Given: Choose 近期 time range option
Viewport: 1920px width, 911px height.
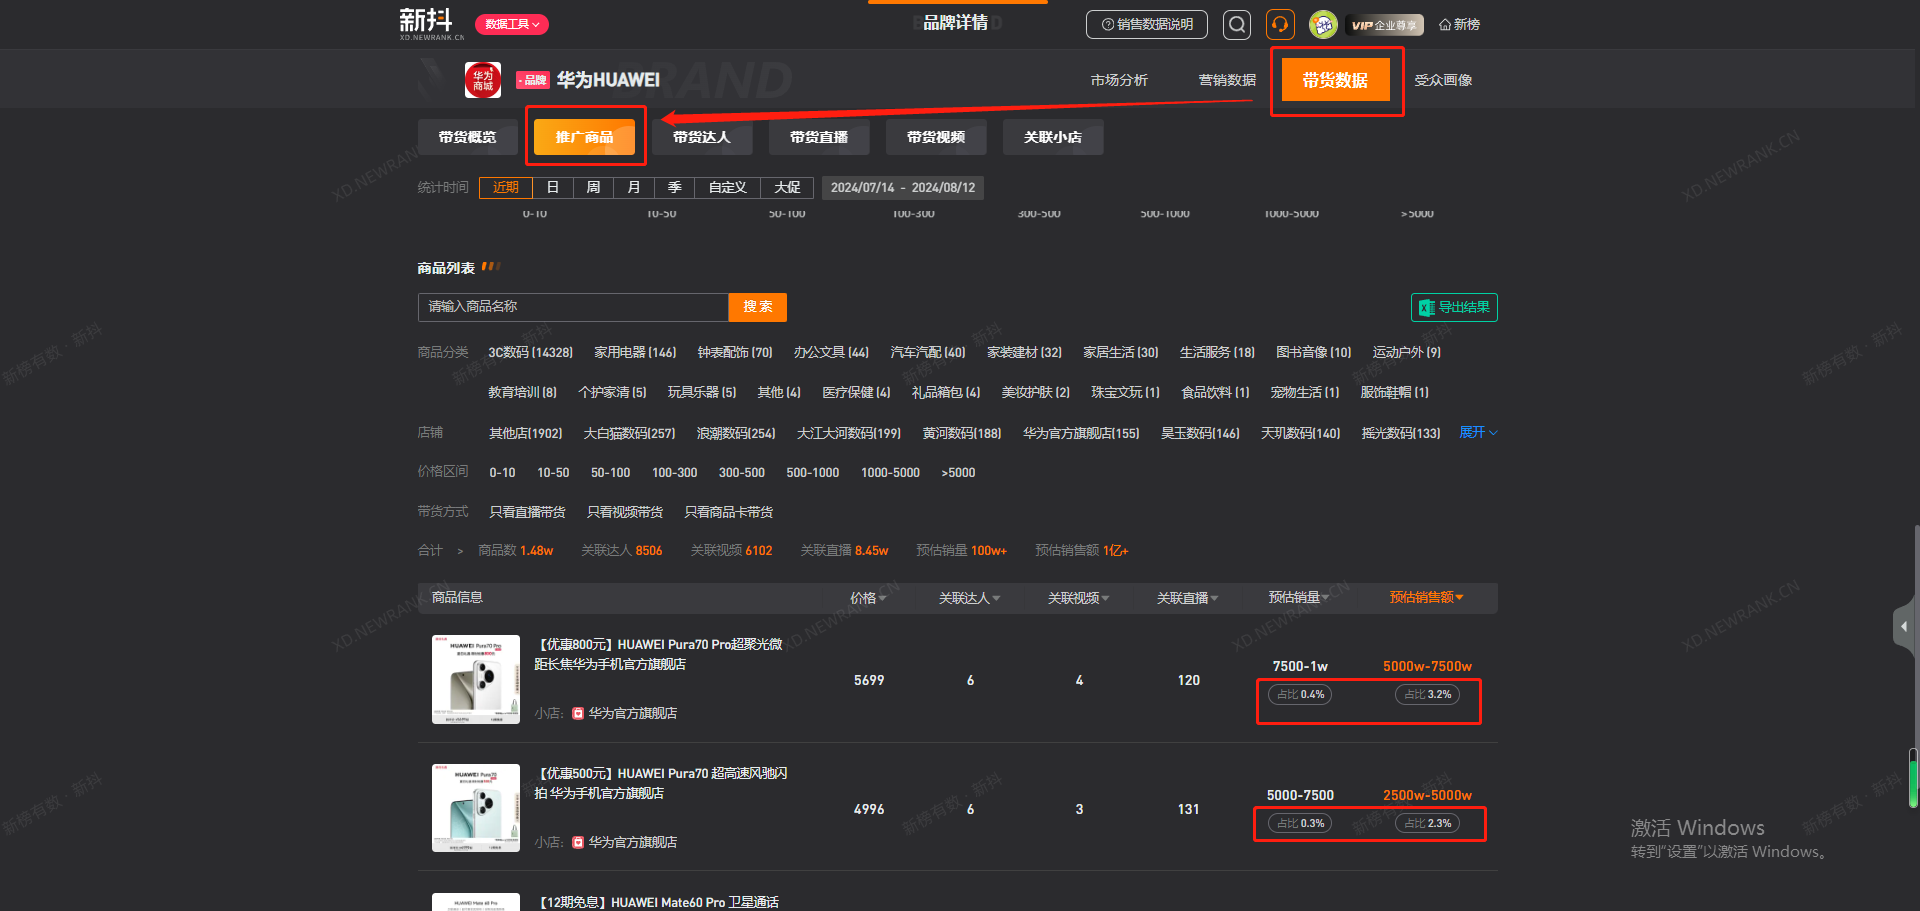Looking at the screenshot, I should (506, 188).
